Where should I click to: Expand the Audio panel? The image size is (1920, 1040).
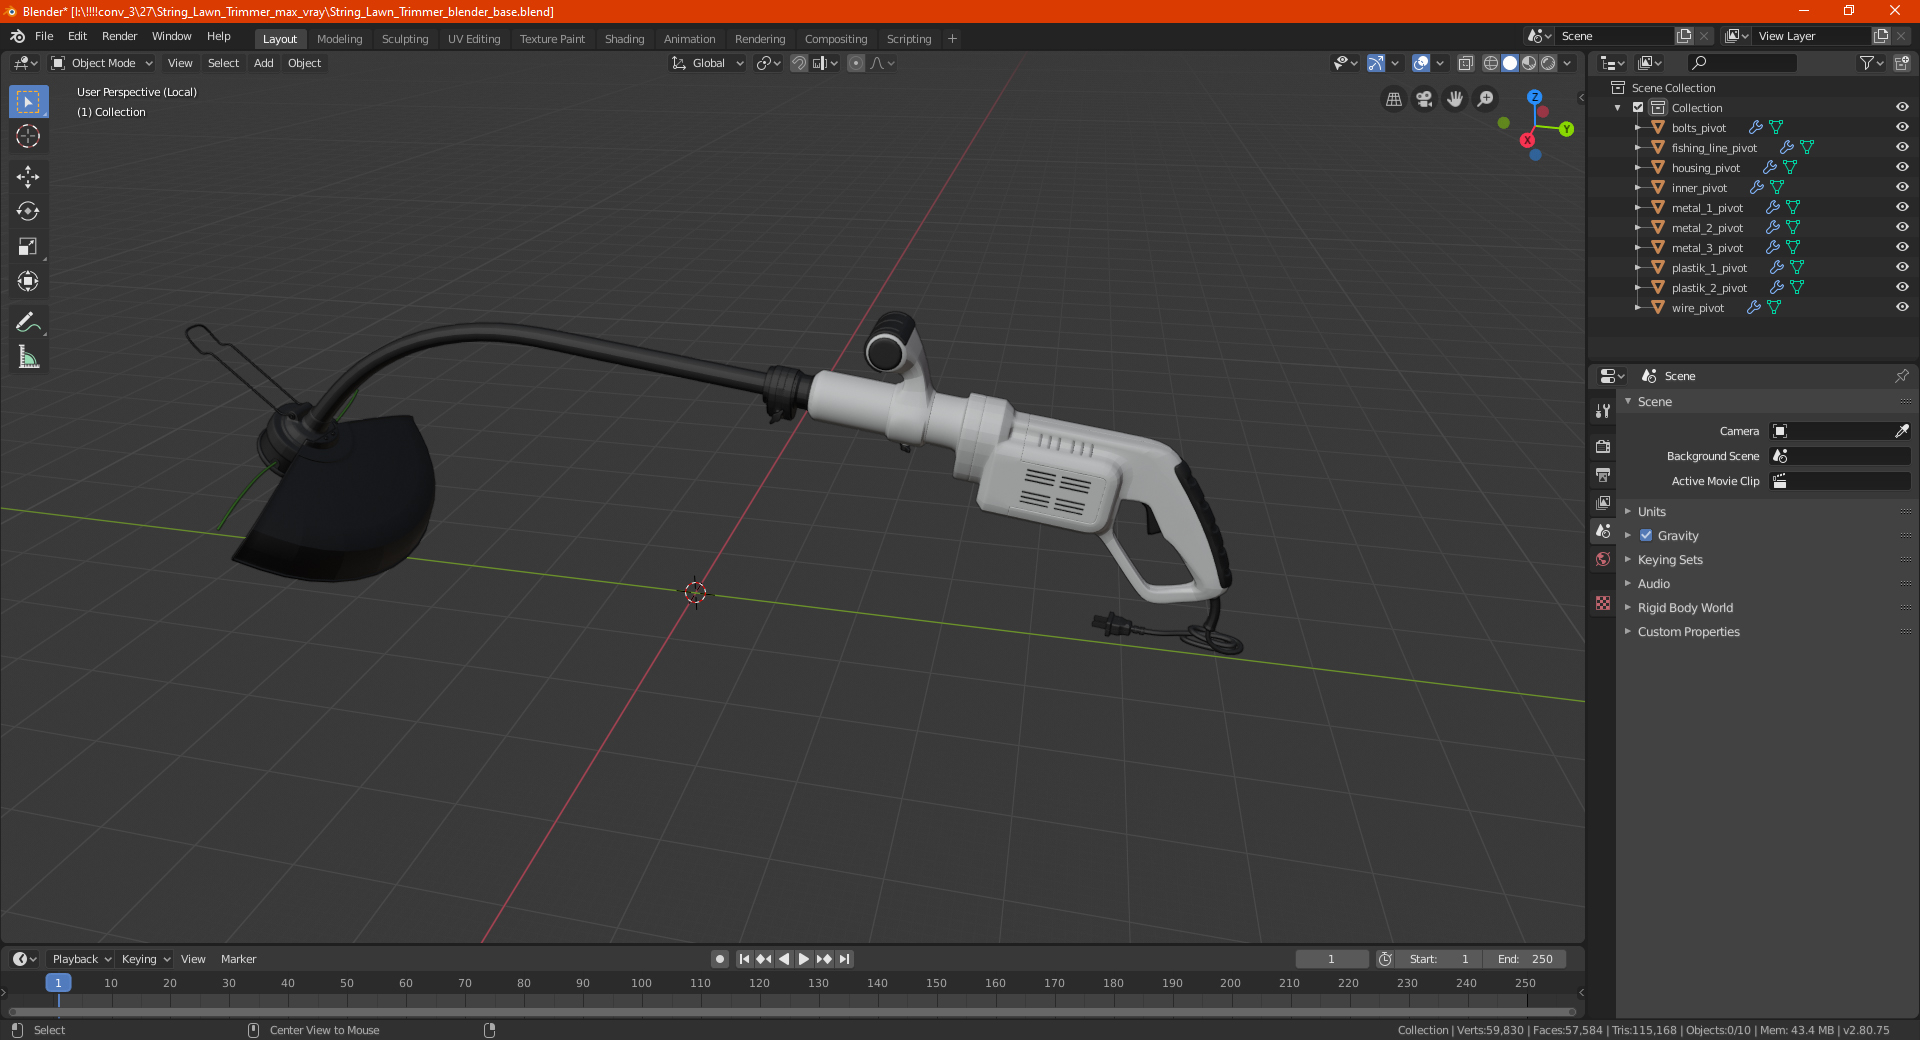(x=1653, y=584)
